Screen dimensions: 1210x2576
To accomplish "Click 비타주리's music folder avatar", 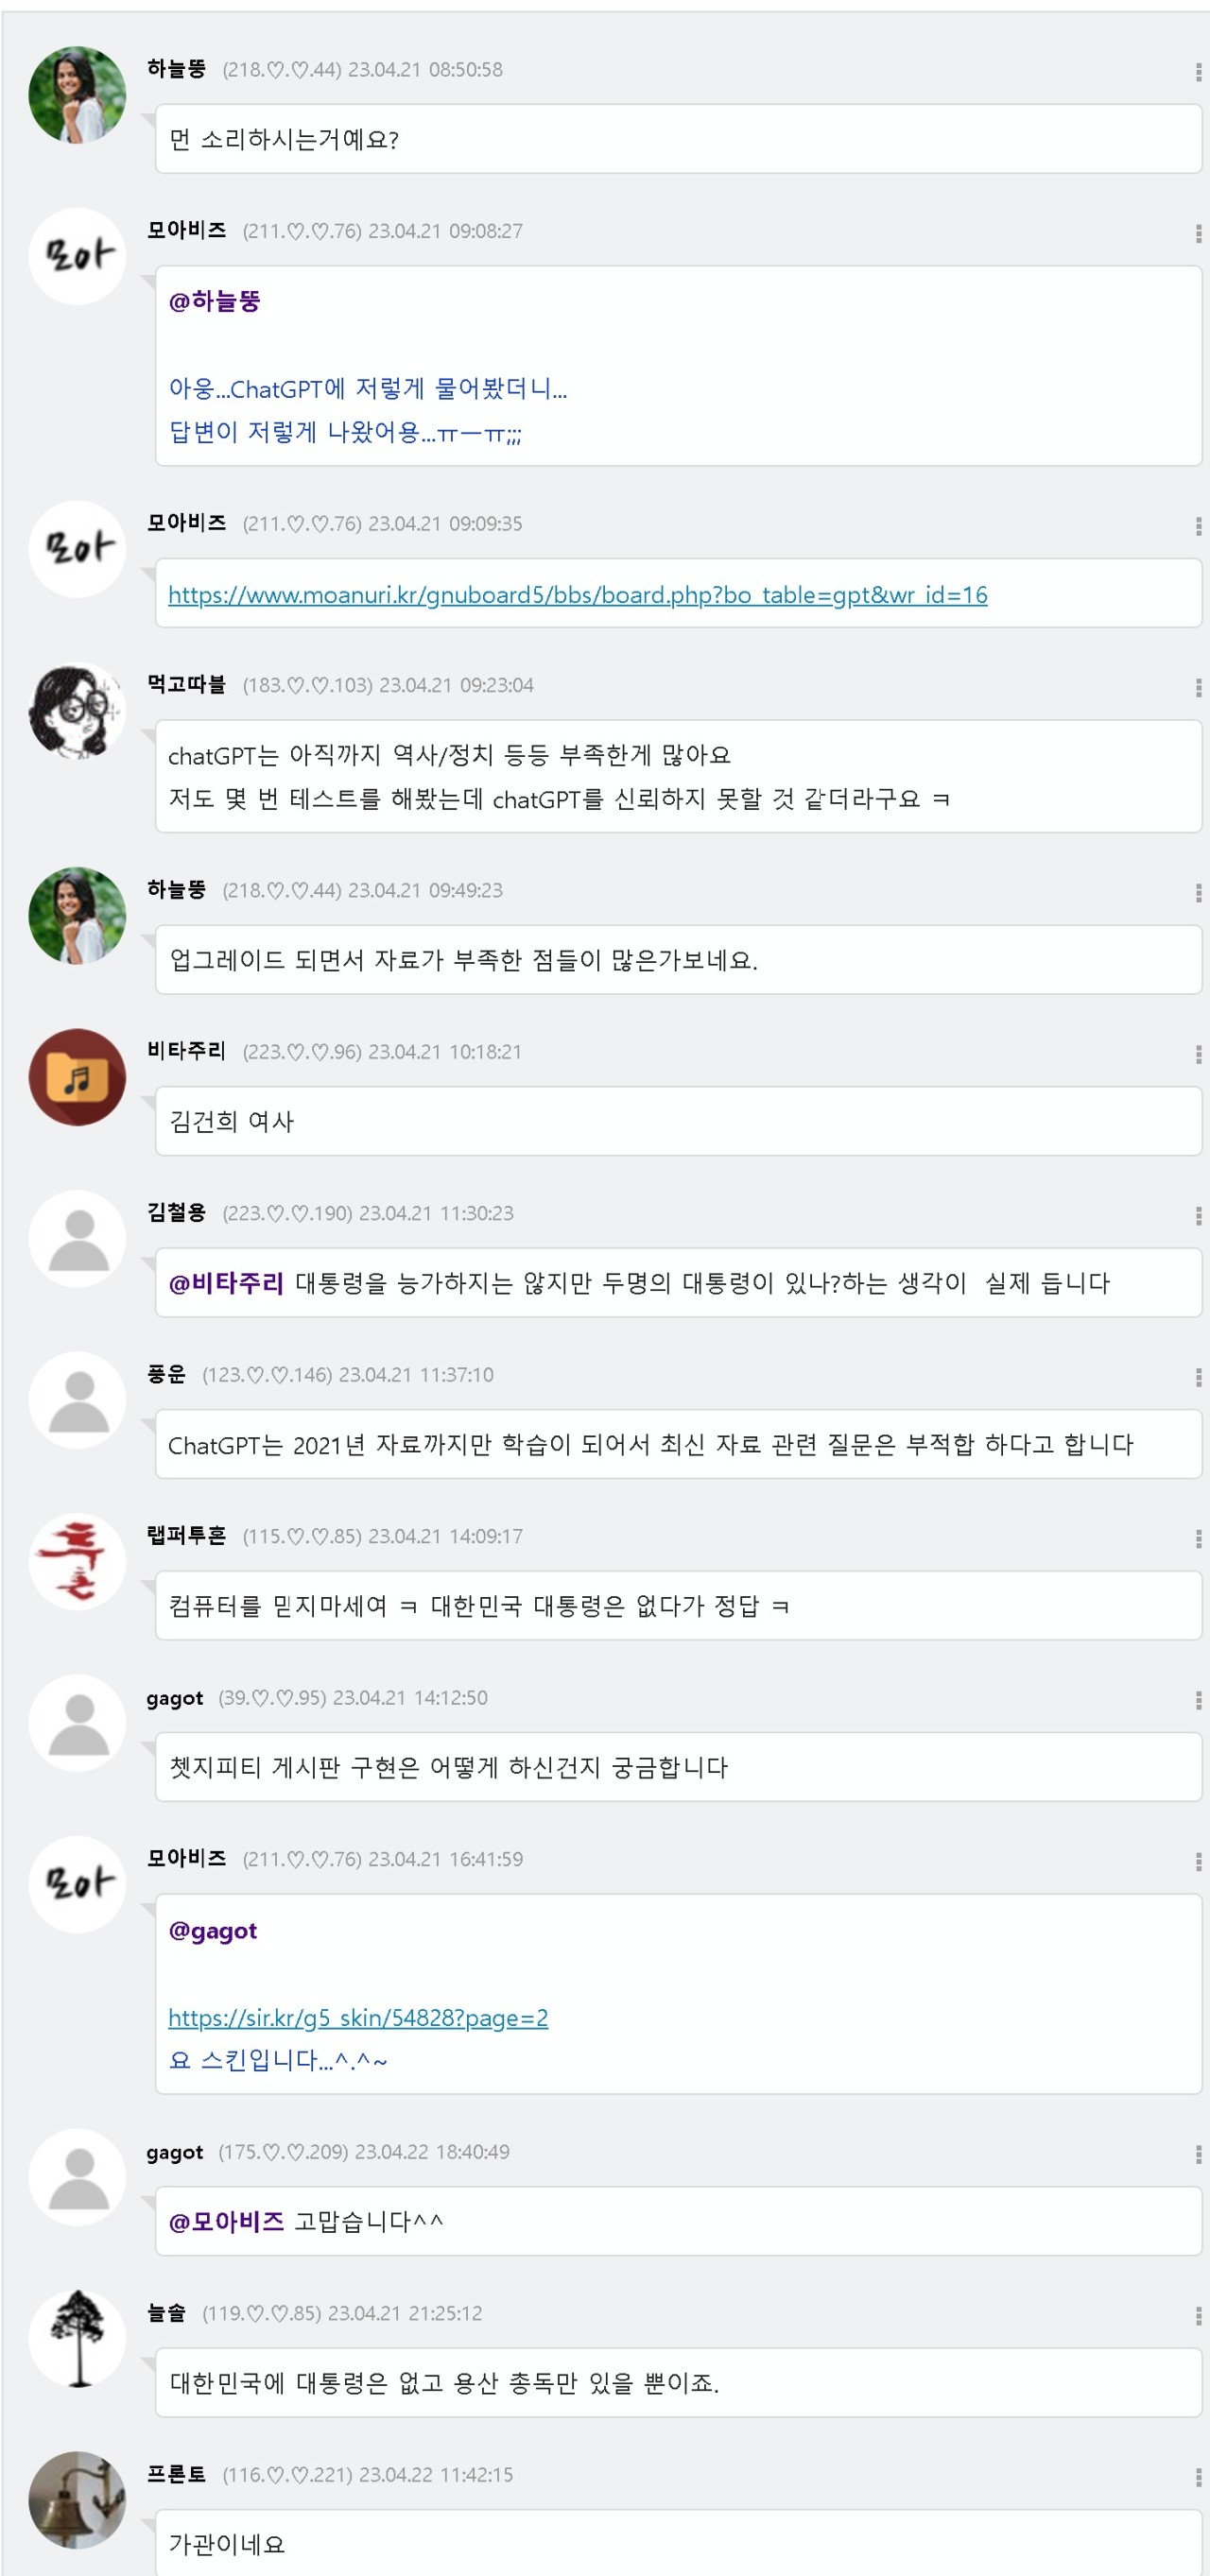I will point(77,1077).
